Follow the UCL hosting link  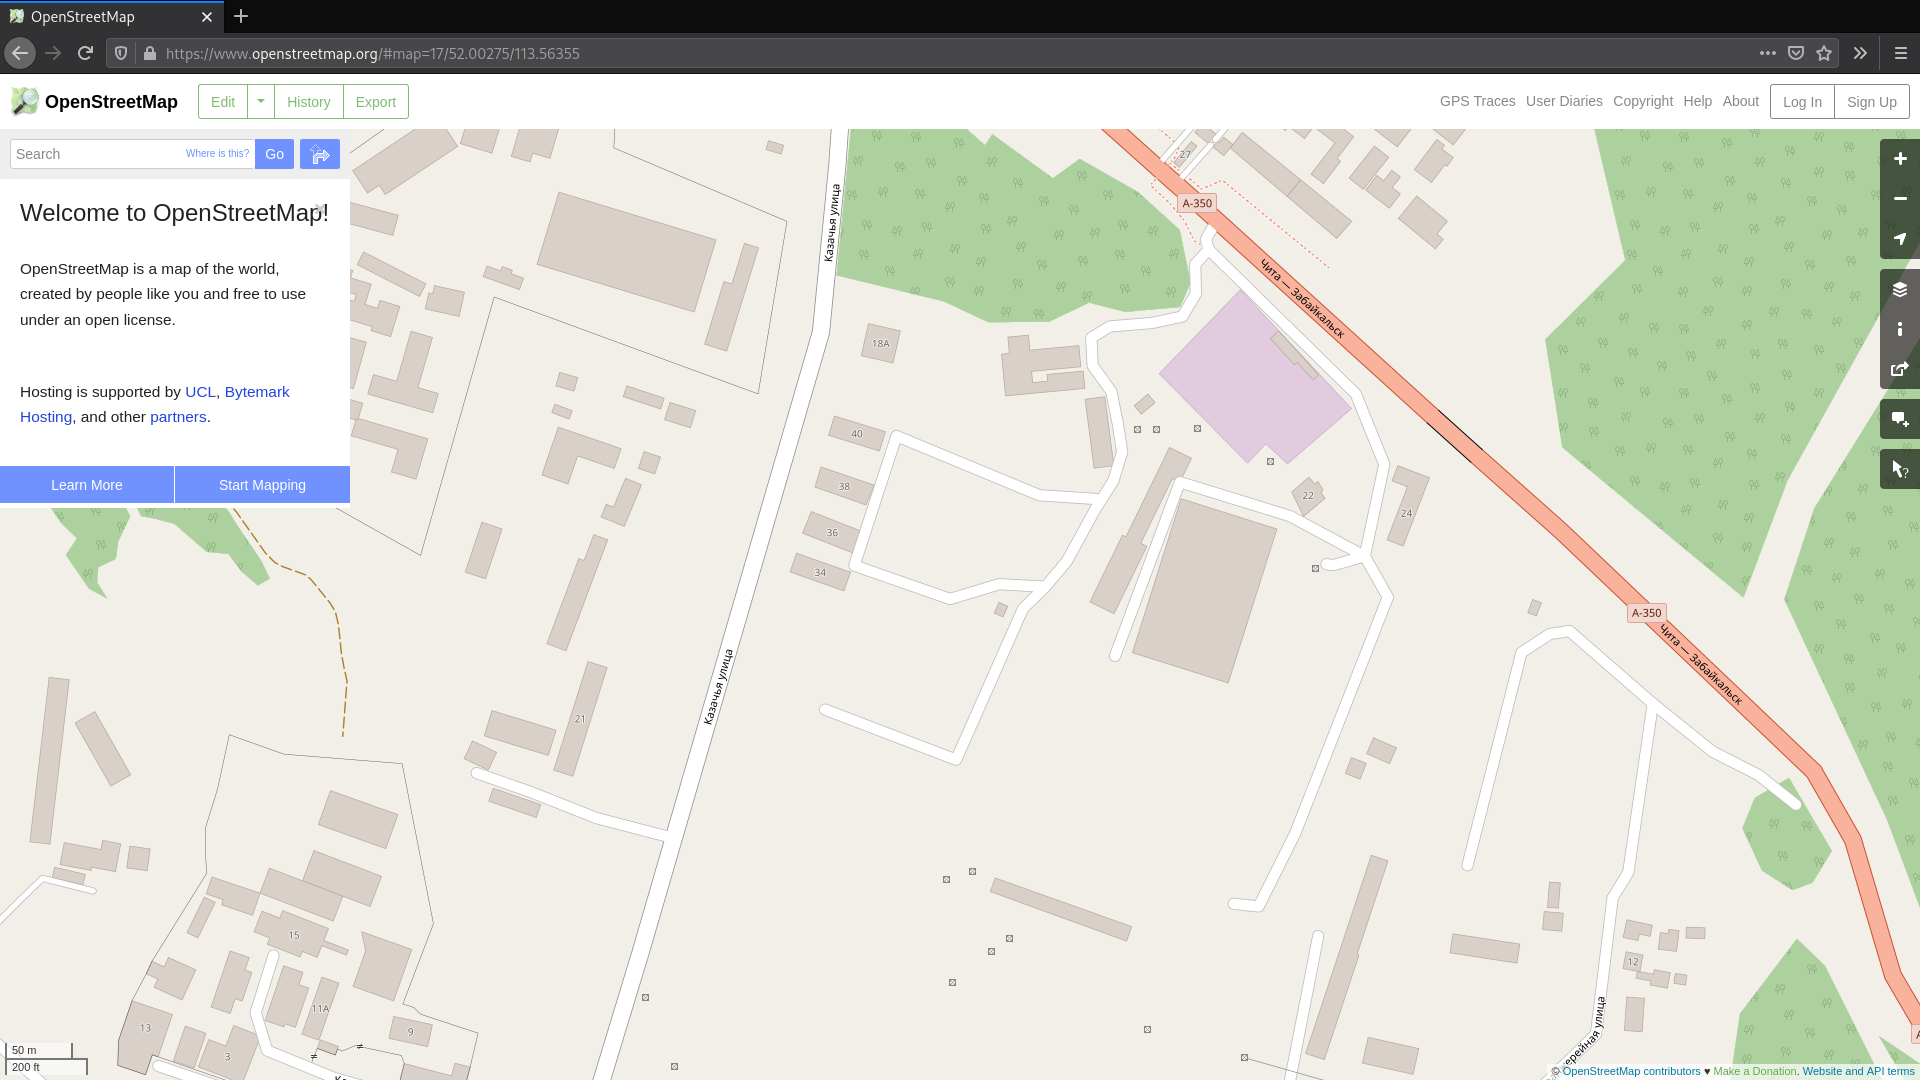coord(200,392)
